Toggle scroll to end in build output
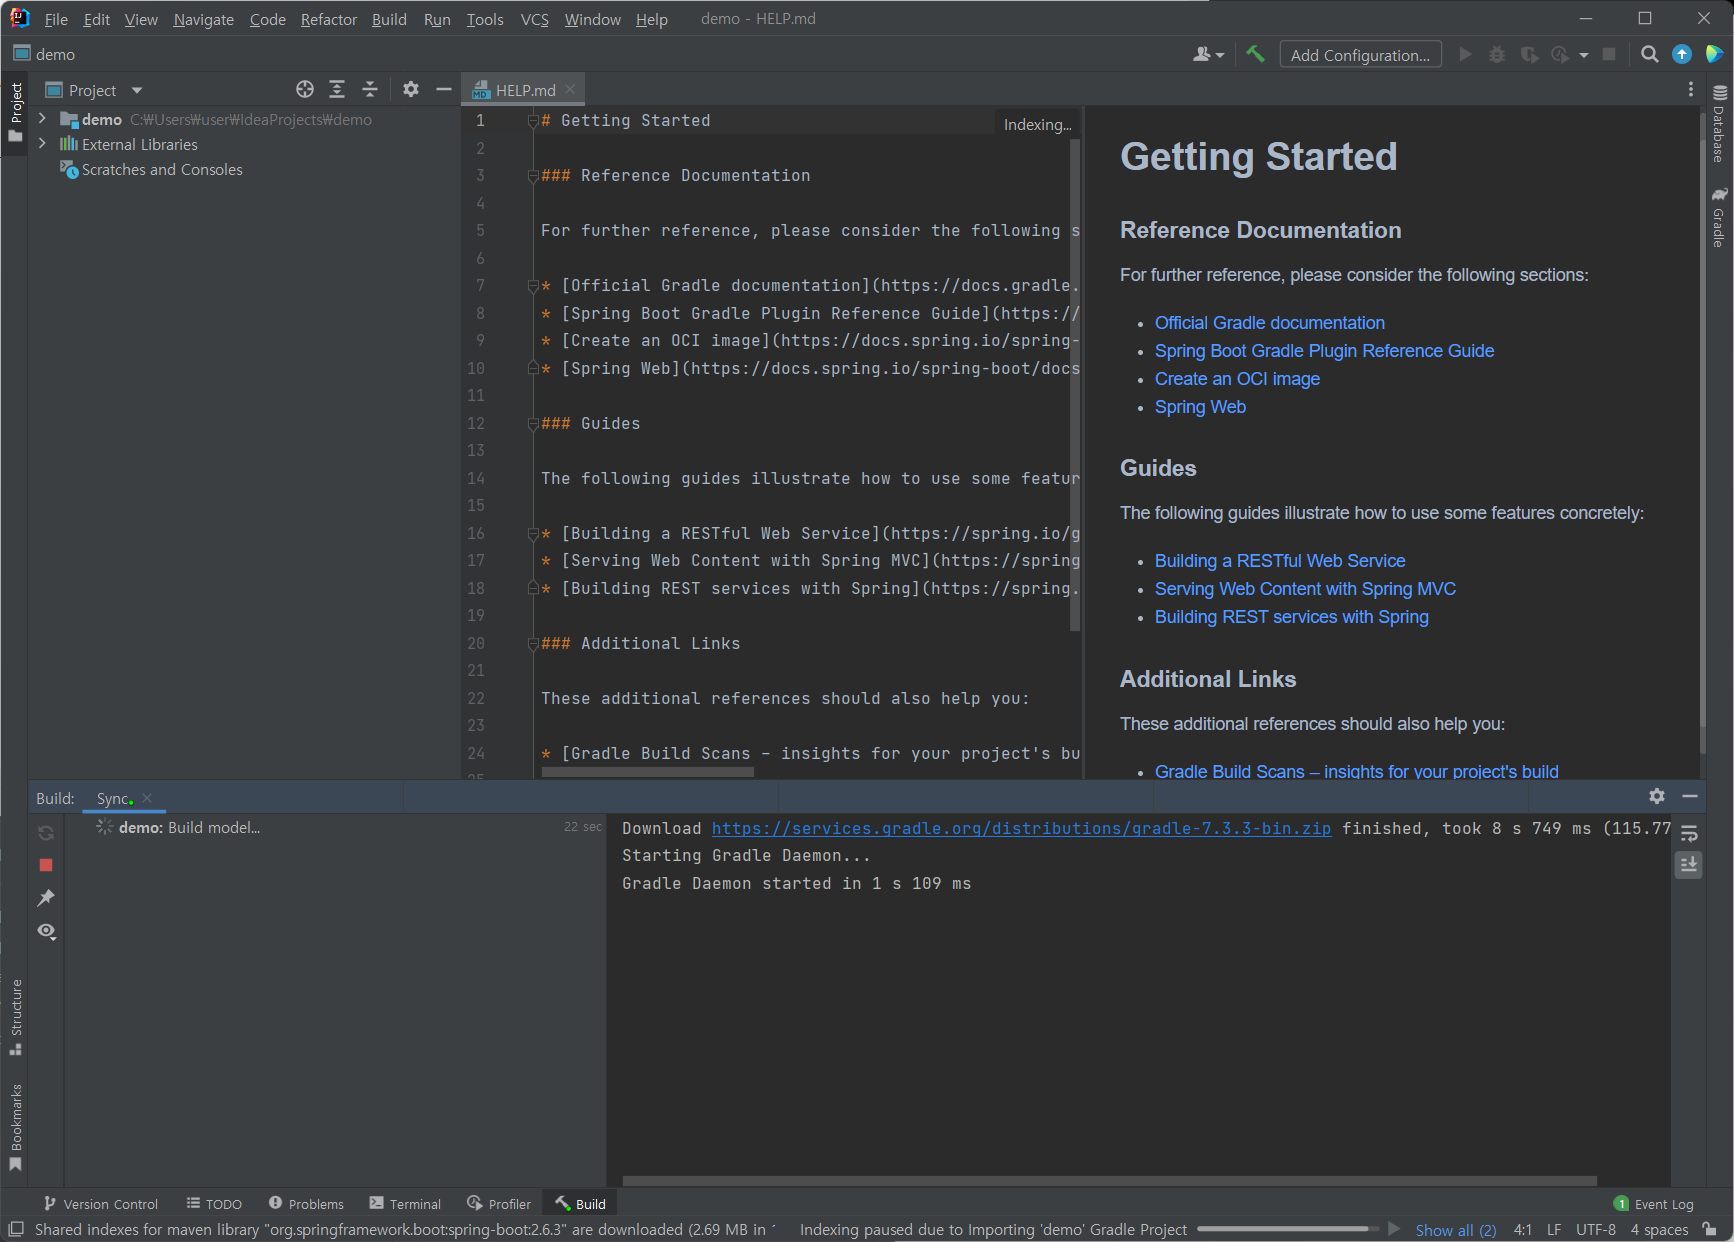Image resolution: width=1734 pixels, height=1242 pixels. [x=1689, y=864]
